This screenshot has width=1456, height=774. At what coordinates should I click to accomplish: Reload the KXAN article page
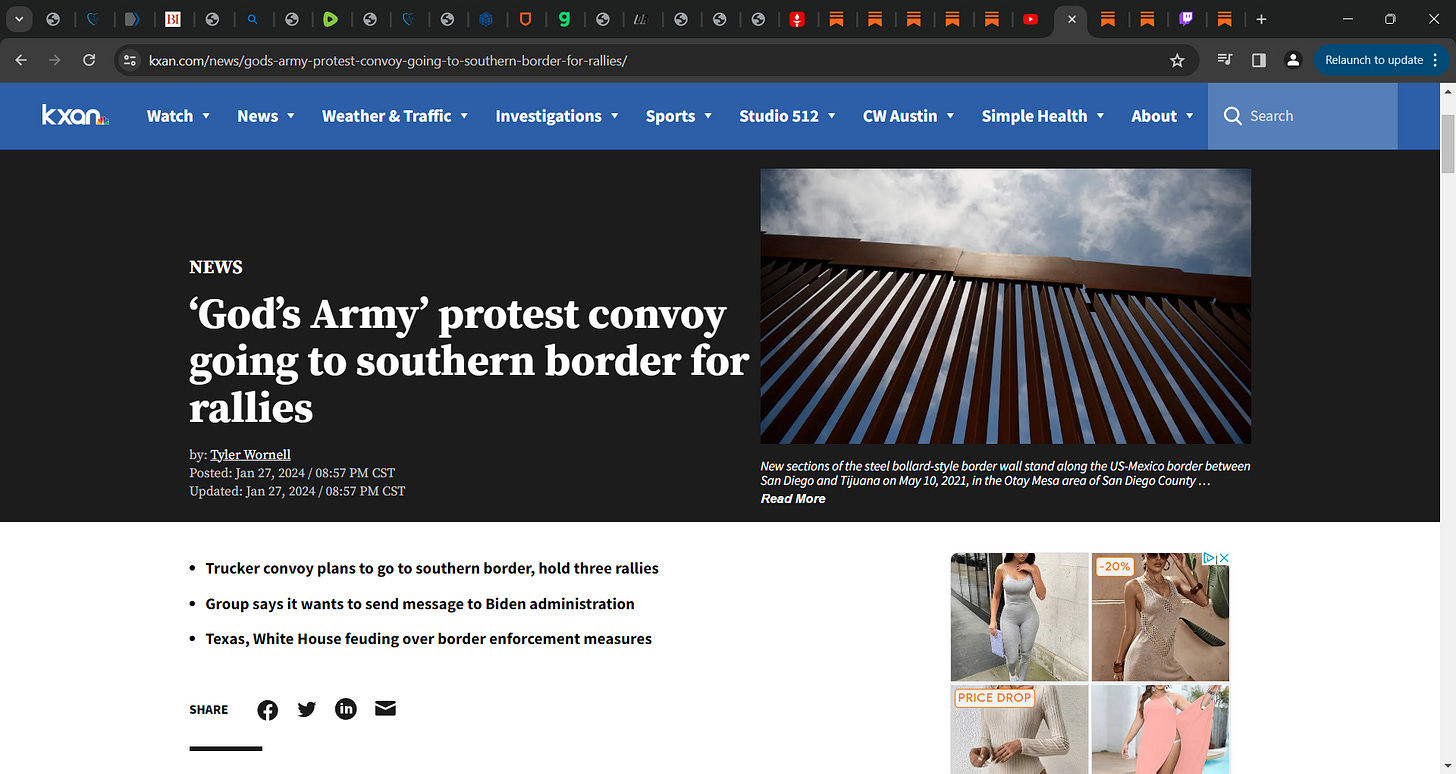[89, 60]
